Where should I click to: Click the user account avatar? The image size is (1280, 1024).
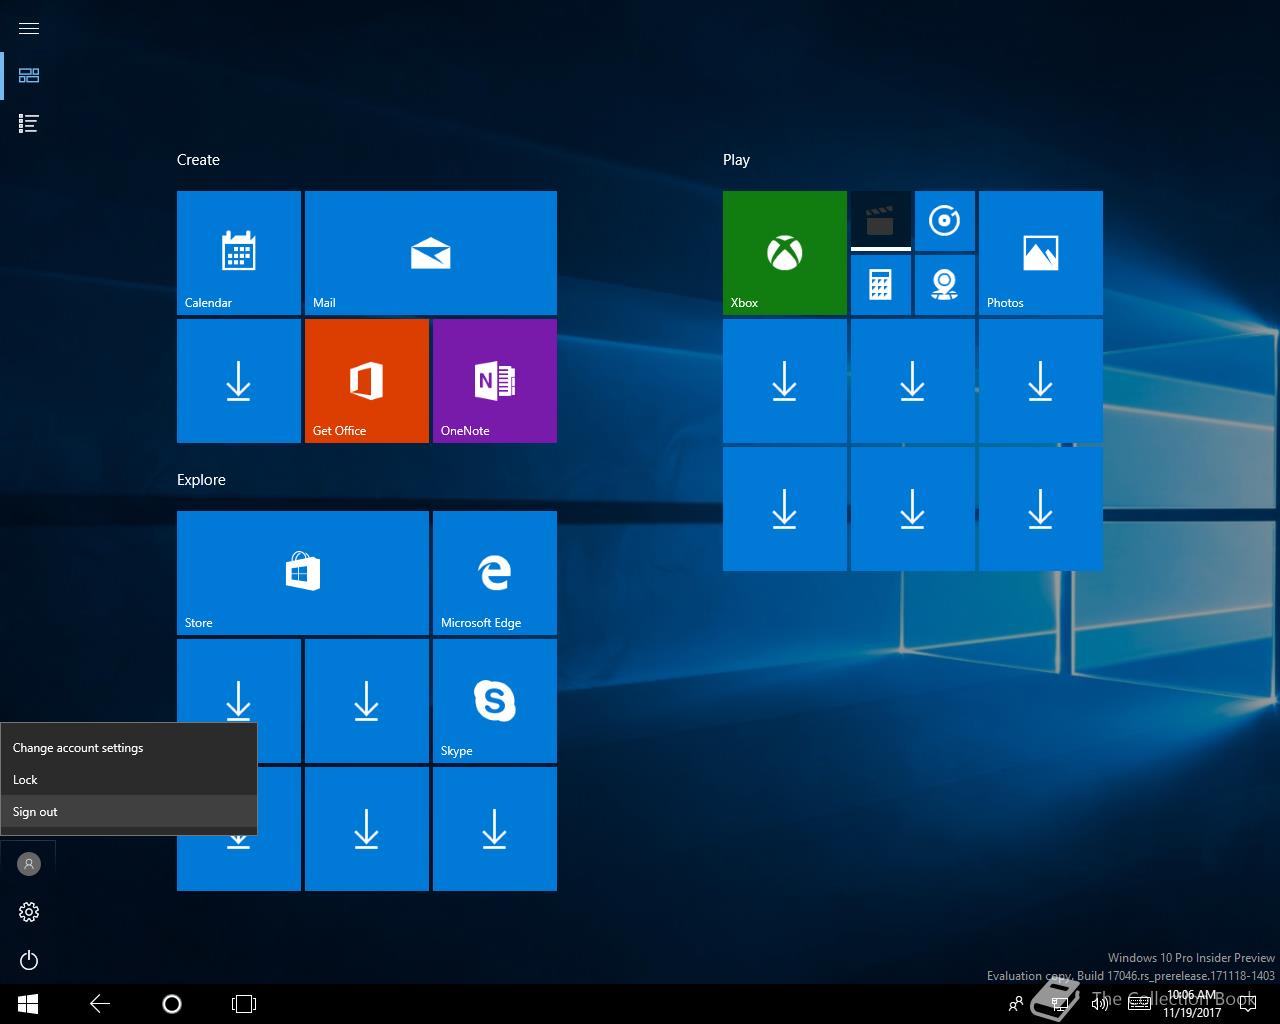point(29,864)
